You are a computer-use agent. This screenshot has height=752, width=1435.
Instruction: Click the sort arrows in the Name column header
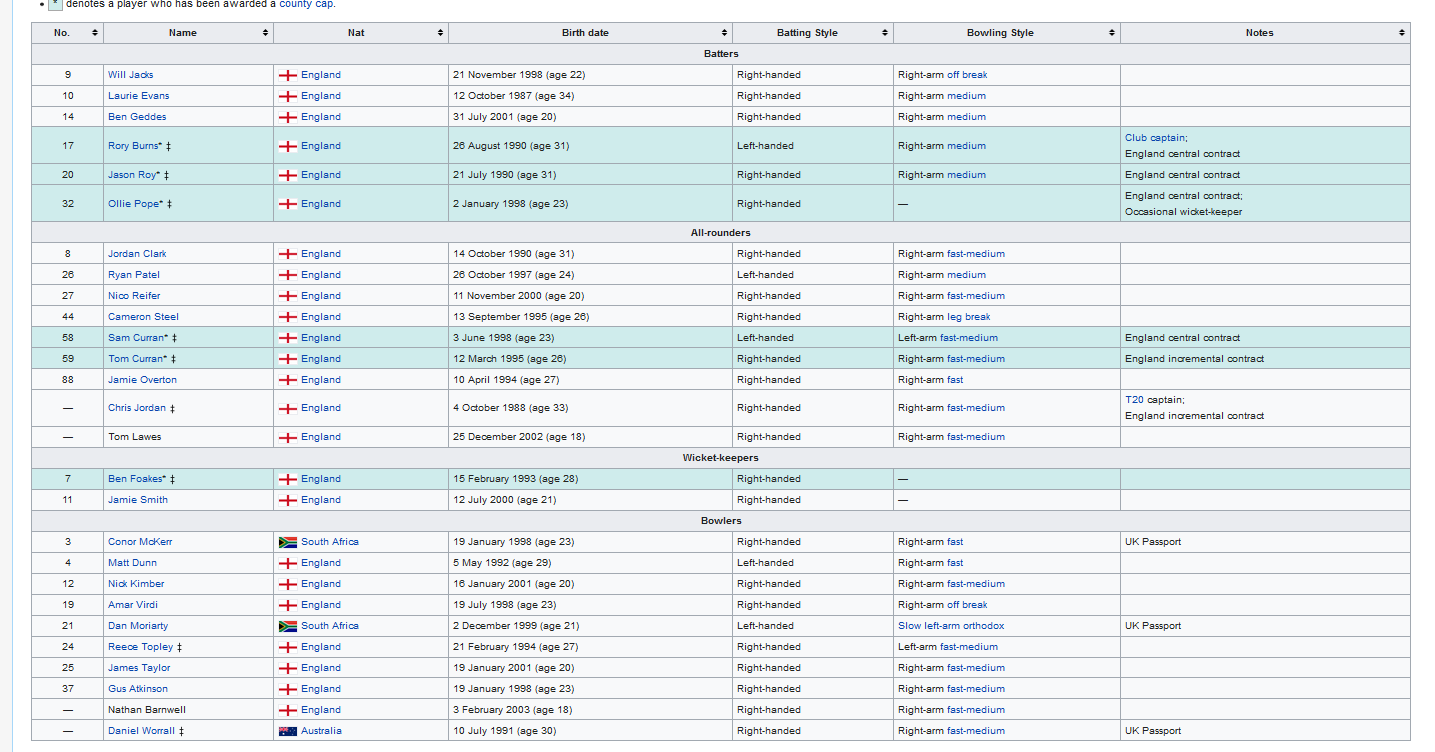pyautogui.click(x=266, y=33)
